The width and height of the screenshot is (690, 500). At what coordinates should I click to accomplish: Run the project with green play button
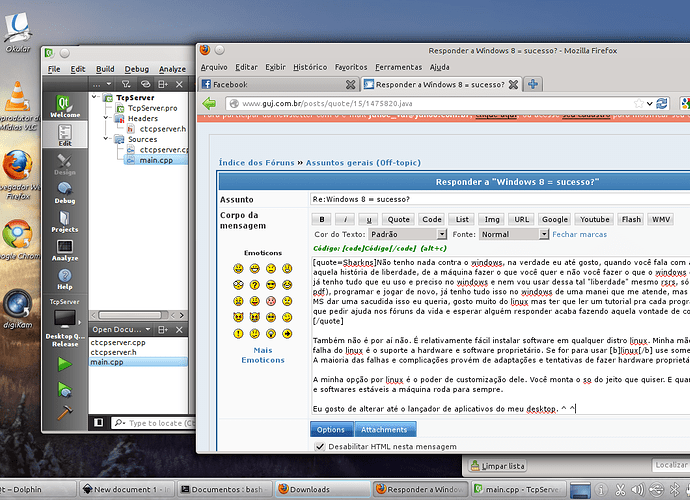(x=65, y=364)
